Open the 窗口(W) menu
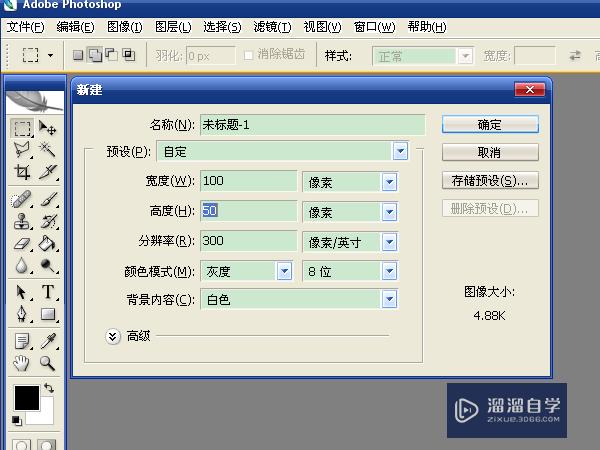 click(375, 27)
